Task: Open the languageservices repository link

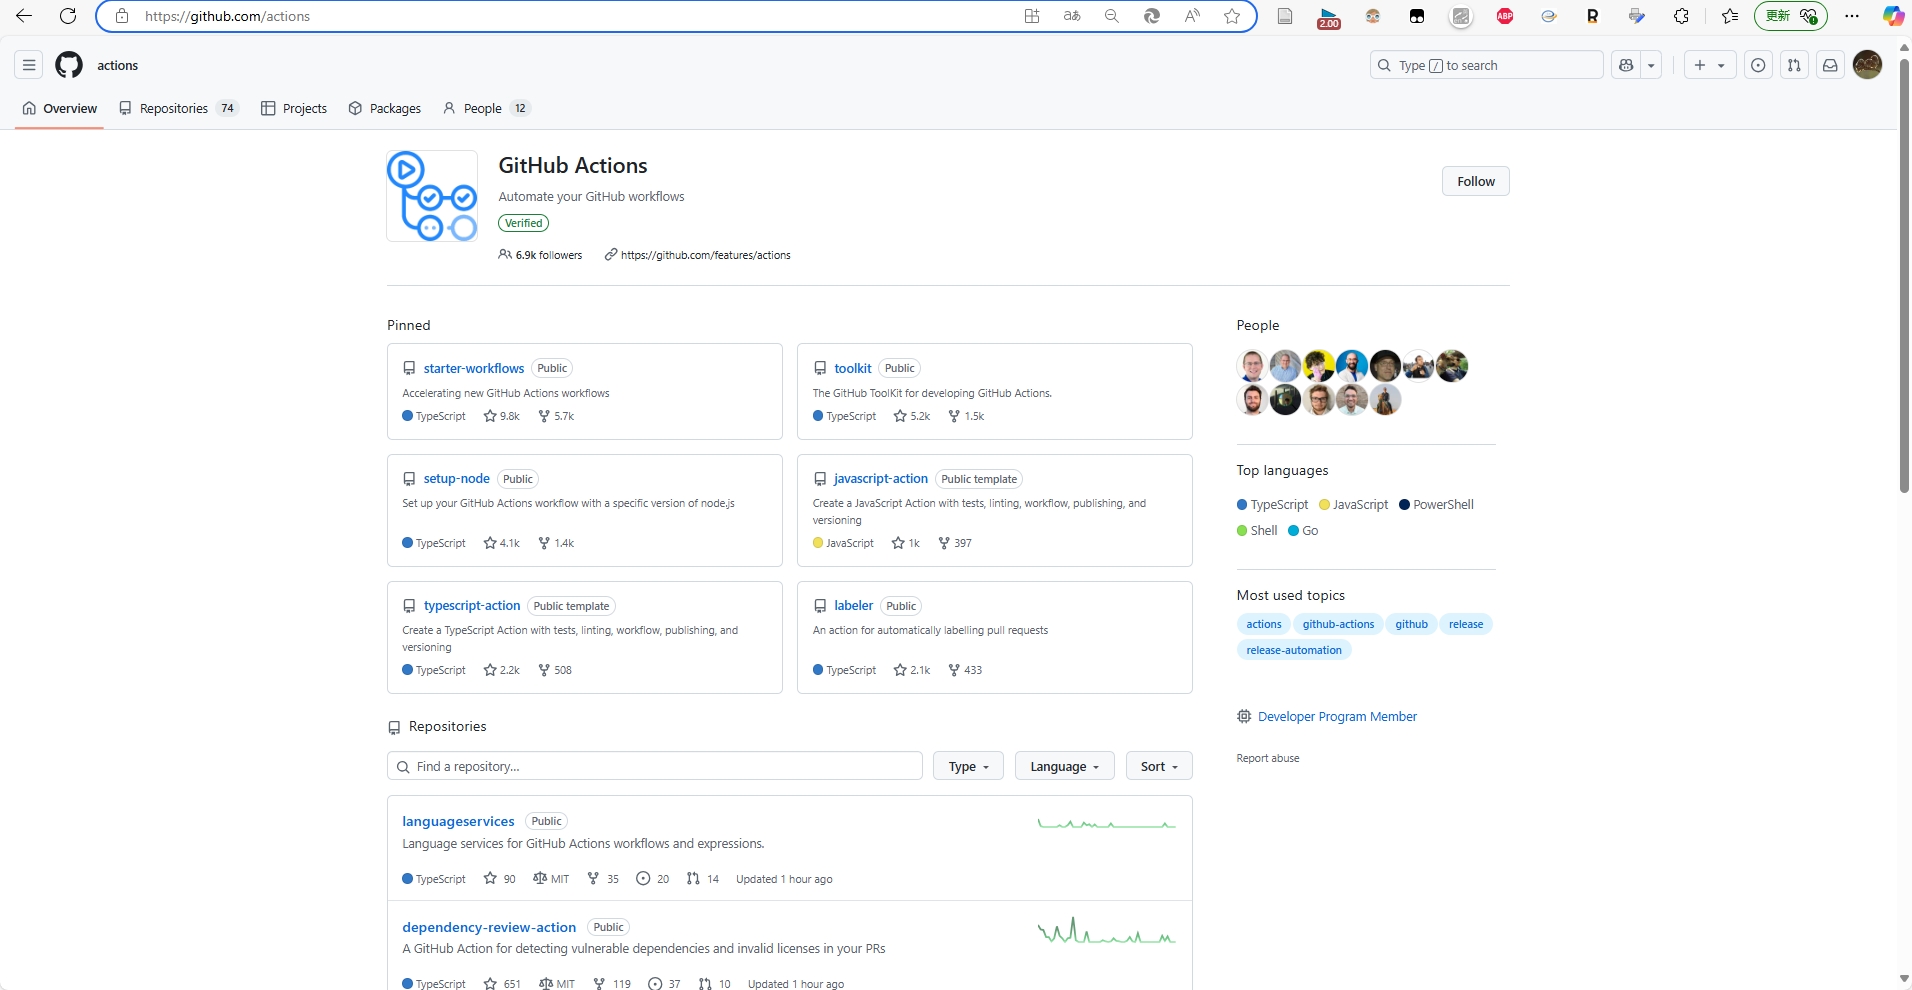Action: (x=458, y=821)
